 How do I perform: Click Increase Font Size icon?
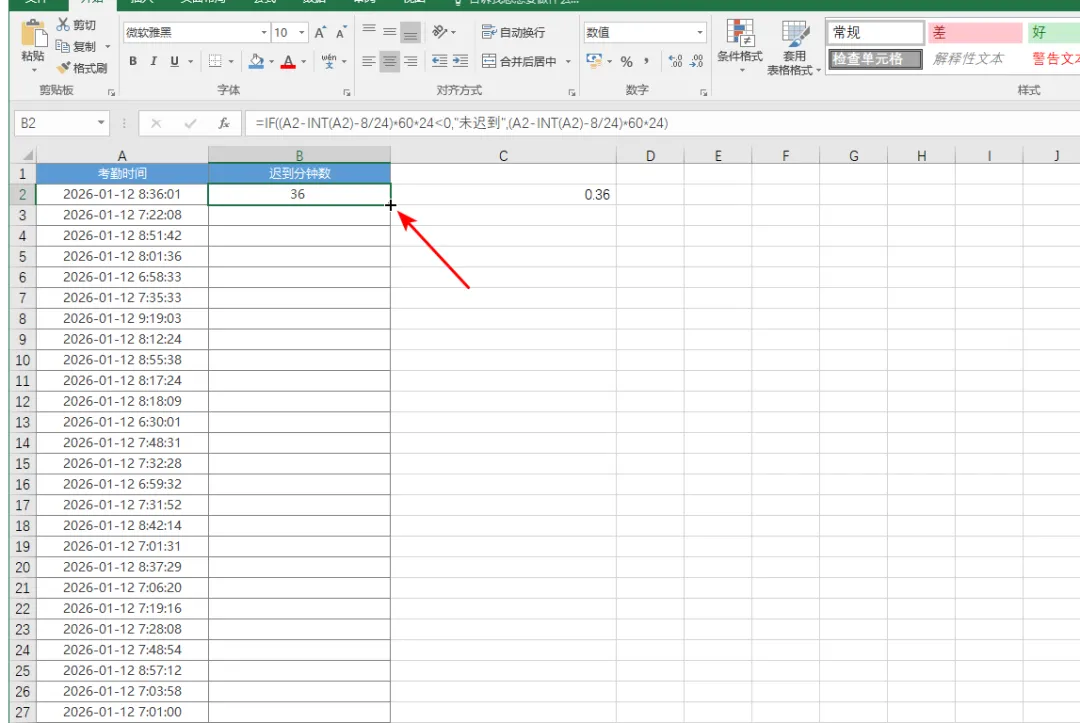point(320,32)
